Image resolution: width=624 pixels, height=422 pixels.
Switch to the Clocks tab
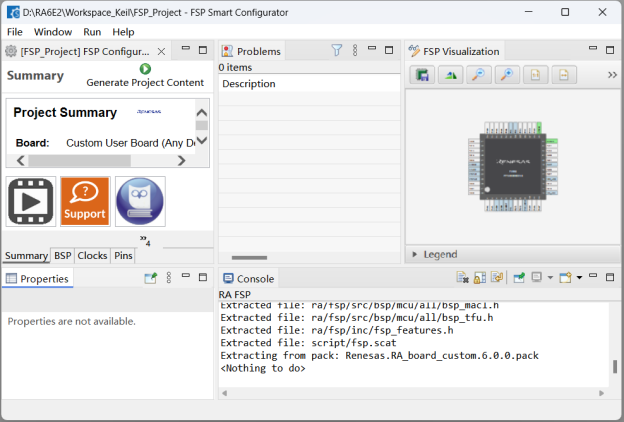click(x=92, y=256)
